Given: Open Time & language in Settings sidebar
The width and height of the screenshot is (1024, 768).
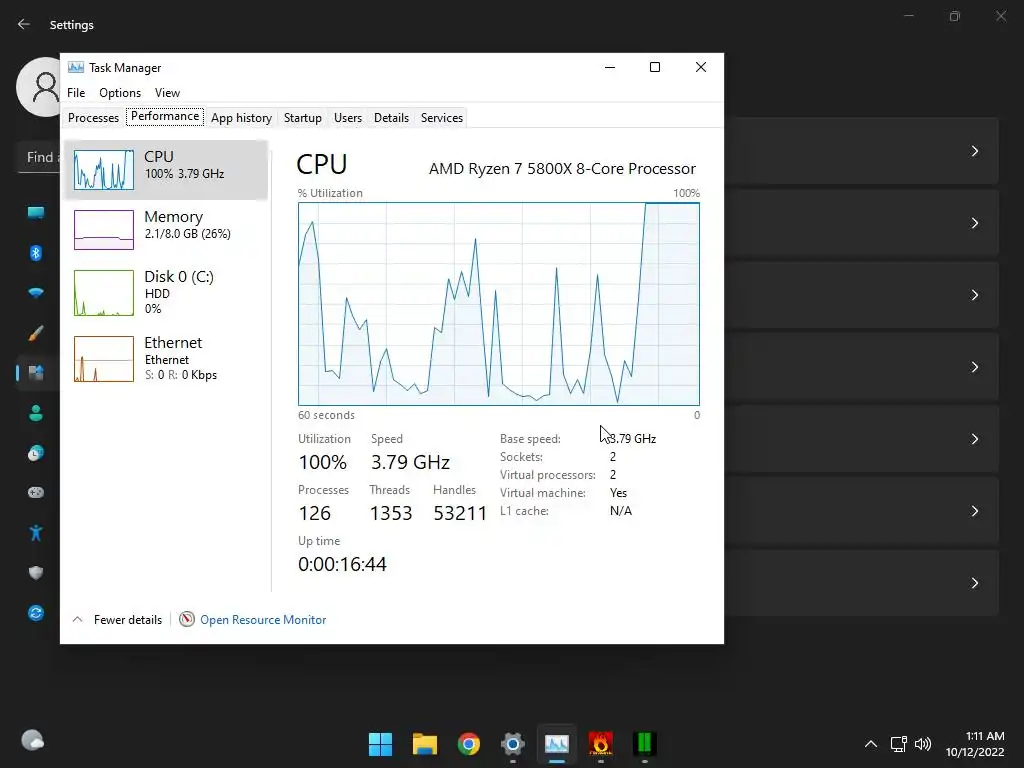Looking at the screenshot, I should coord(36,453).
